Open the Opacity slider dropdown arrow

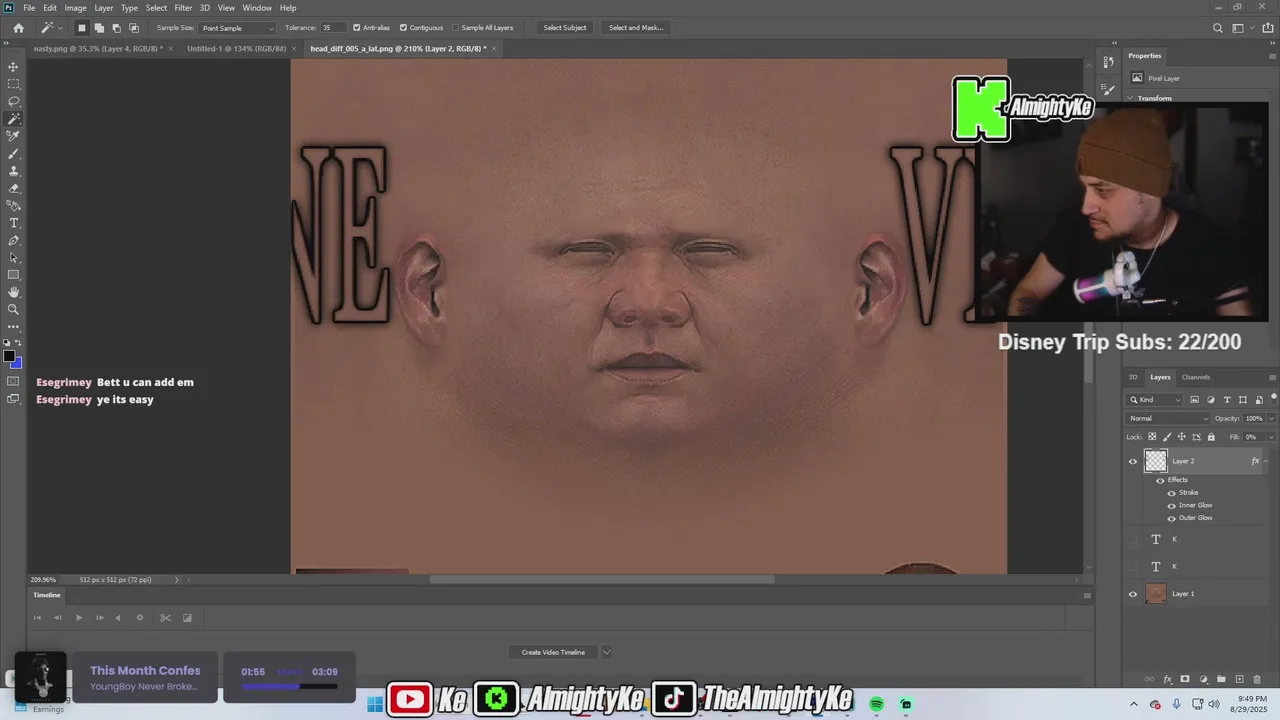[x=1272, y=418]
